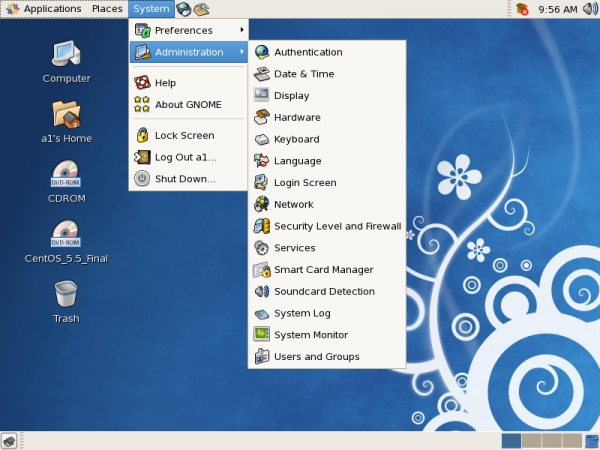Switch to the first workspace
The height and width of the screenshot is (450, 600).
[511, 441]
